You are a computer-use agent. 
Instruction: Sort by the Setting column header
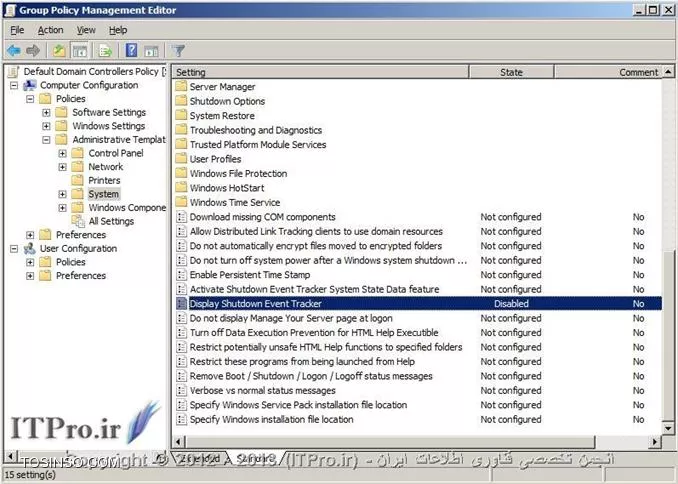(x=320, y=72)
